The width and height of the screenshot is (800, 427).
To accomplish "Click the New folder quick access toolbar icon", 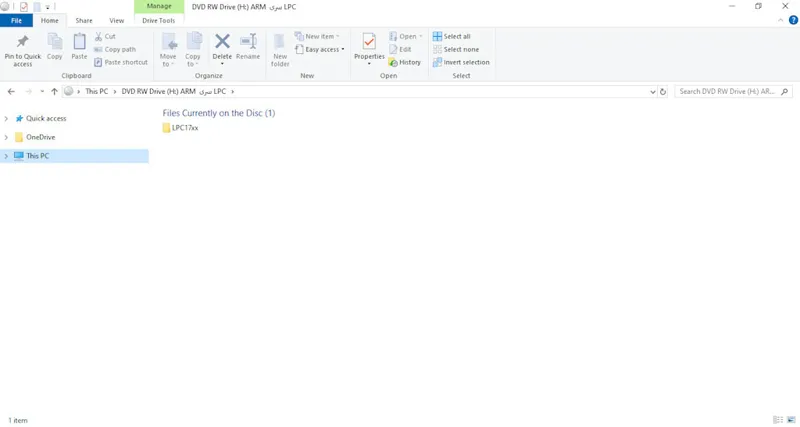I will click(x=37, y=7).
